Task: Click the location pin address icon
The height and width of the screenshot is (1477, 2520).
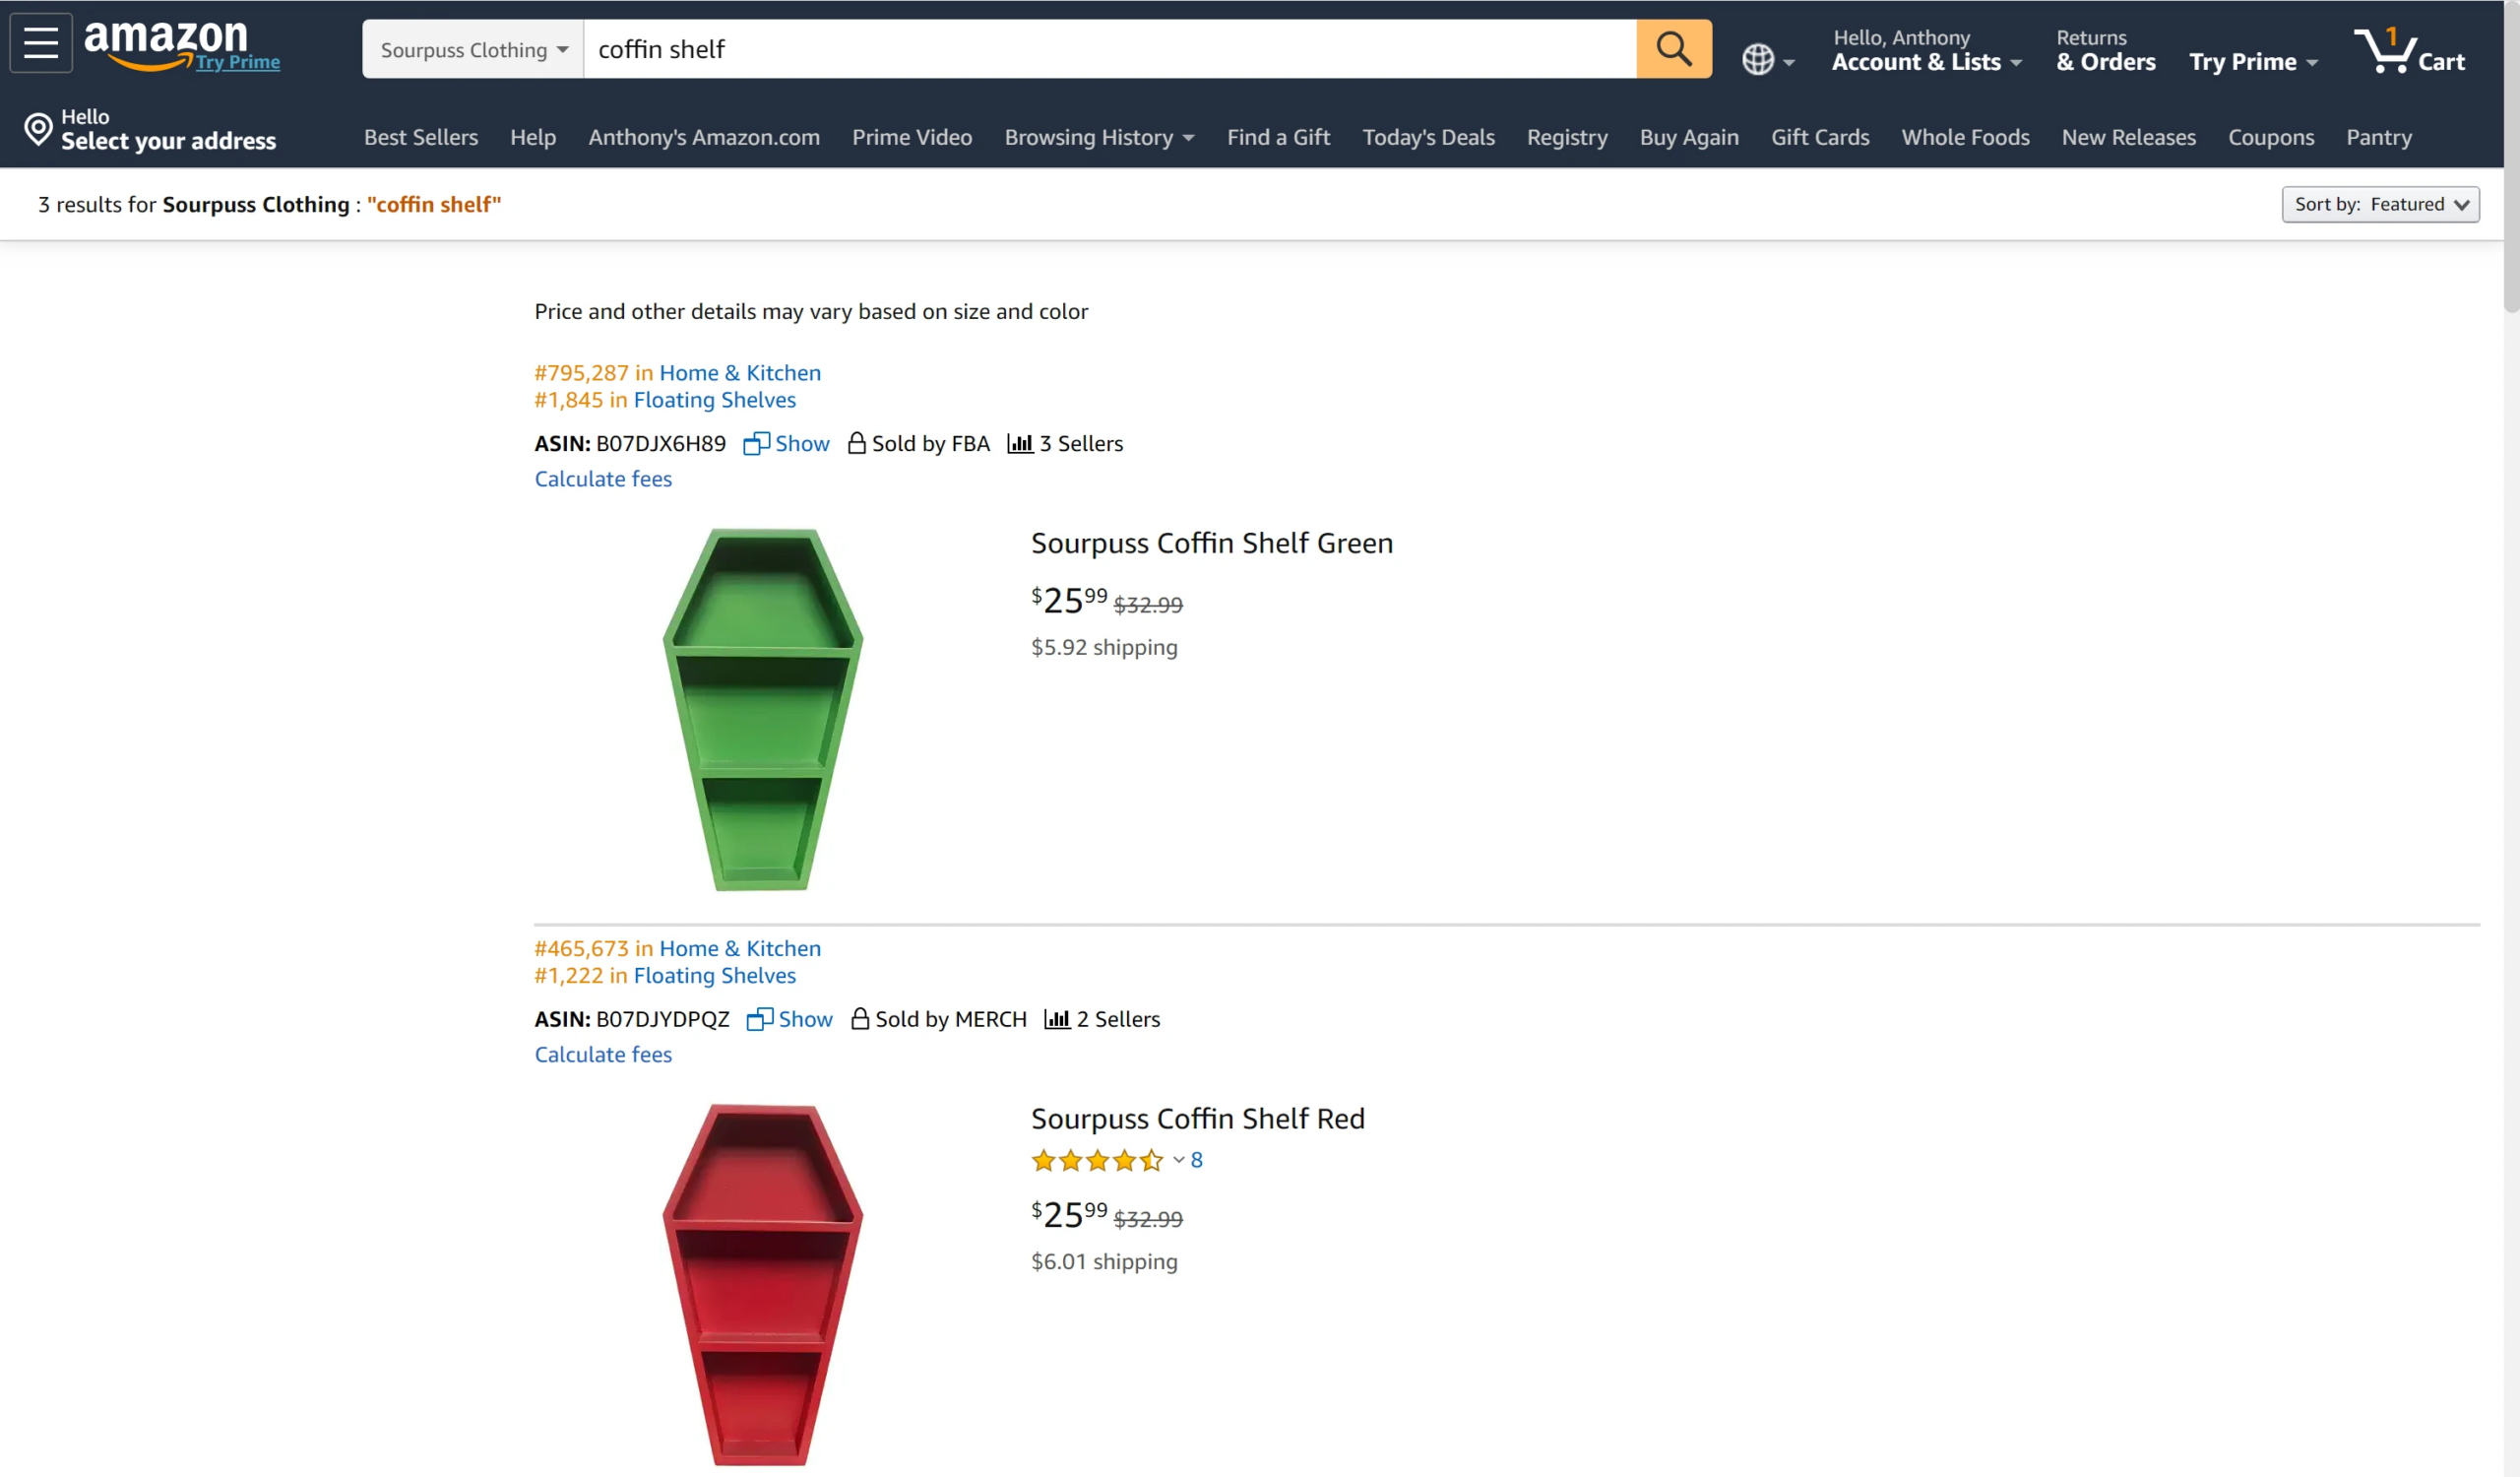Action: point(38,129)
